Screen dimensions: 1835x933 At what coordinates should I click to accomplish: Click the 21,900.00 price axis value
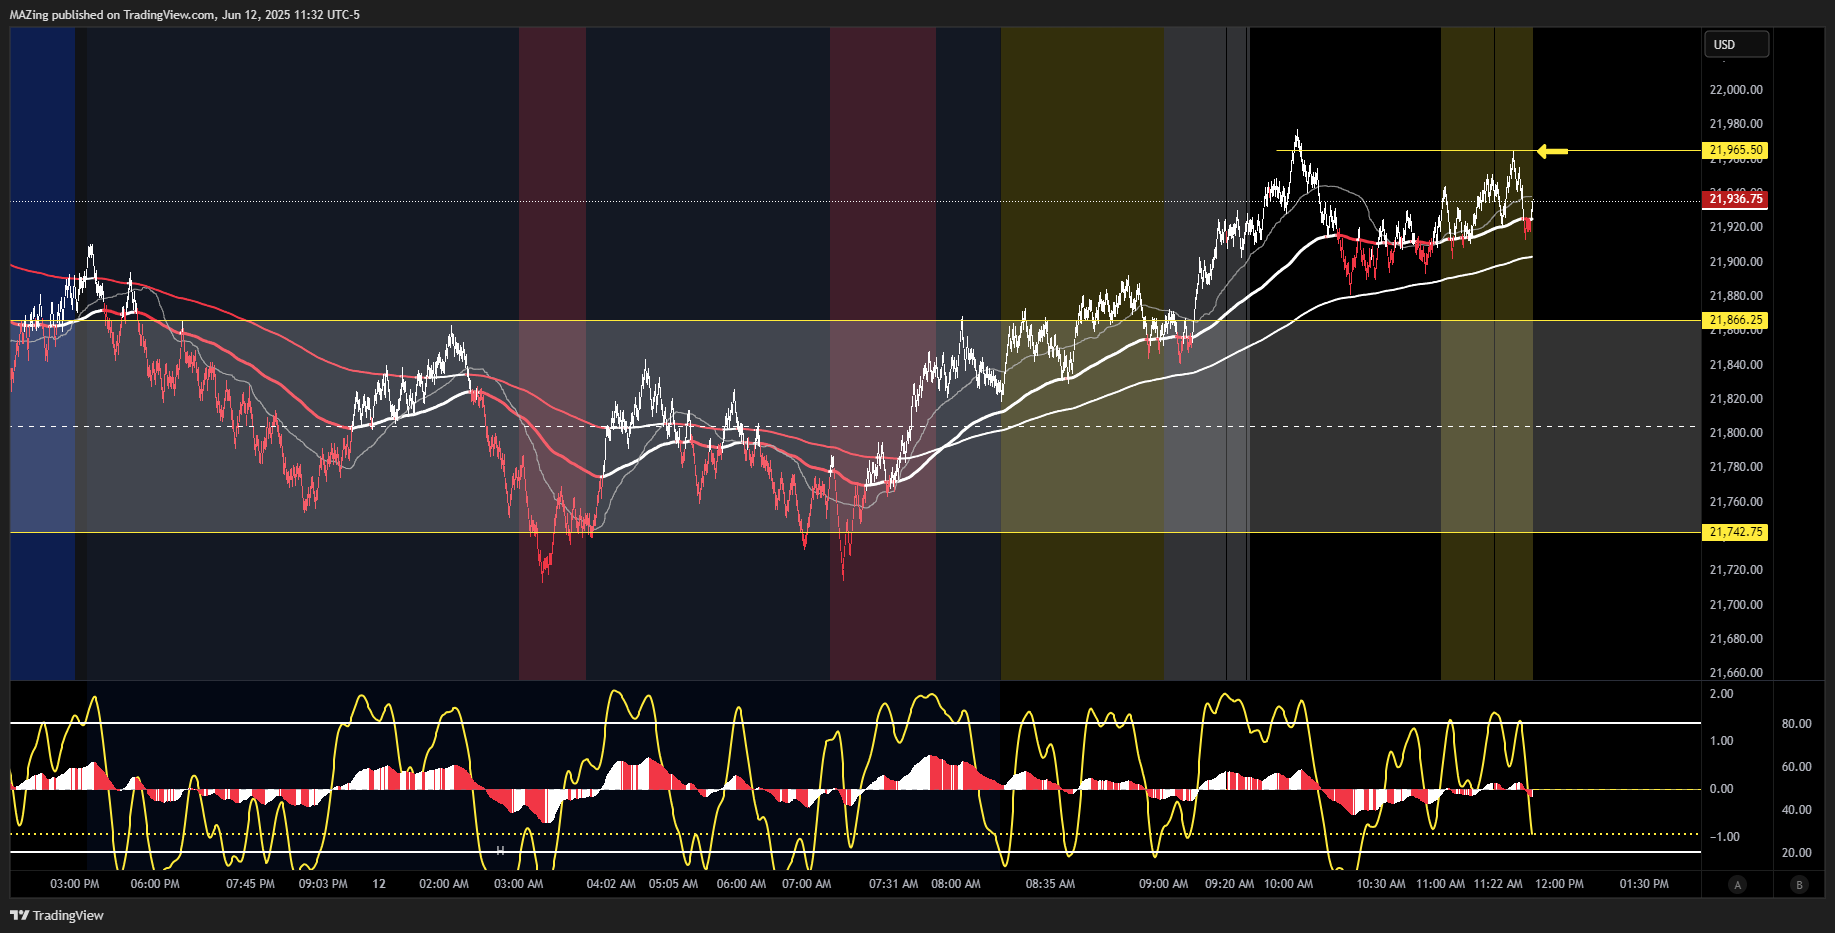point(1736,262)
